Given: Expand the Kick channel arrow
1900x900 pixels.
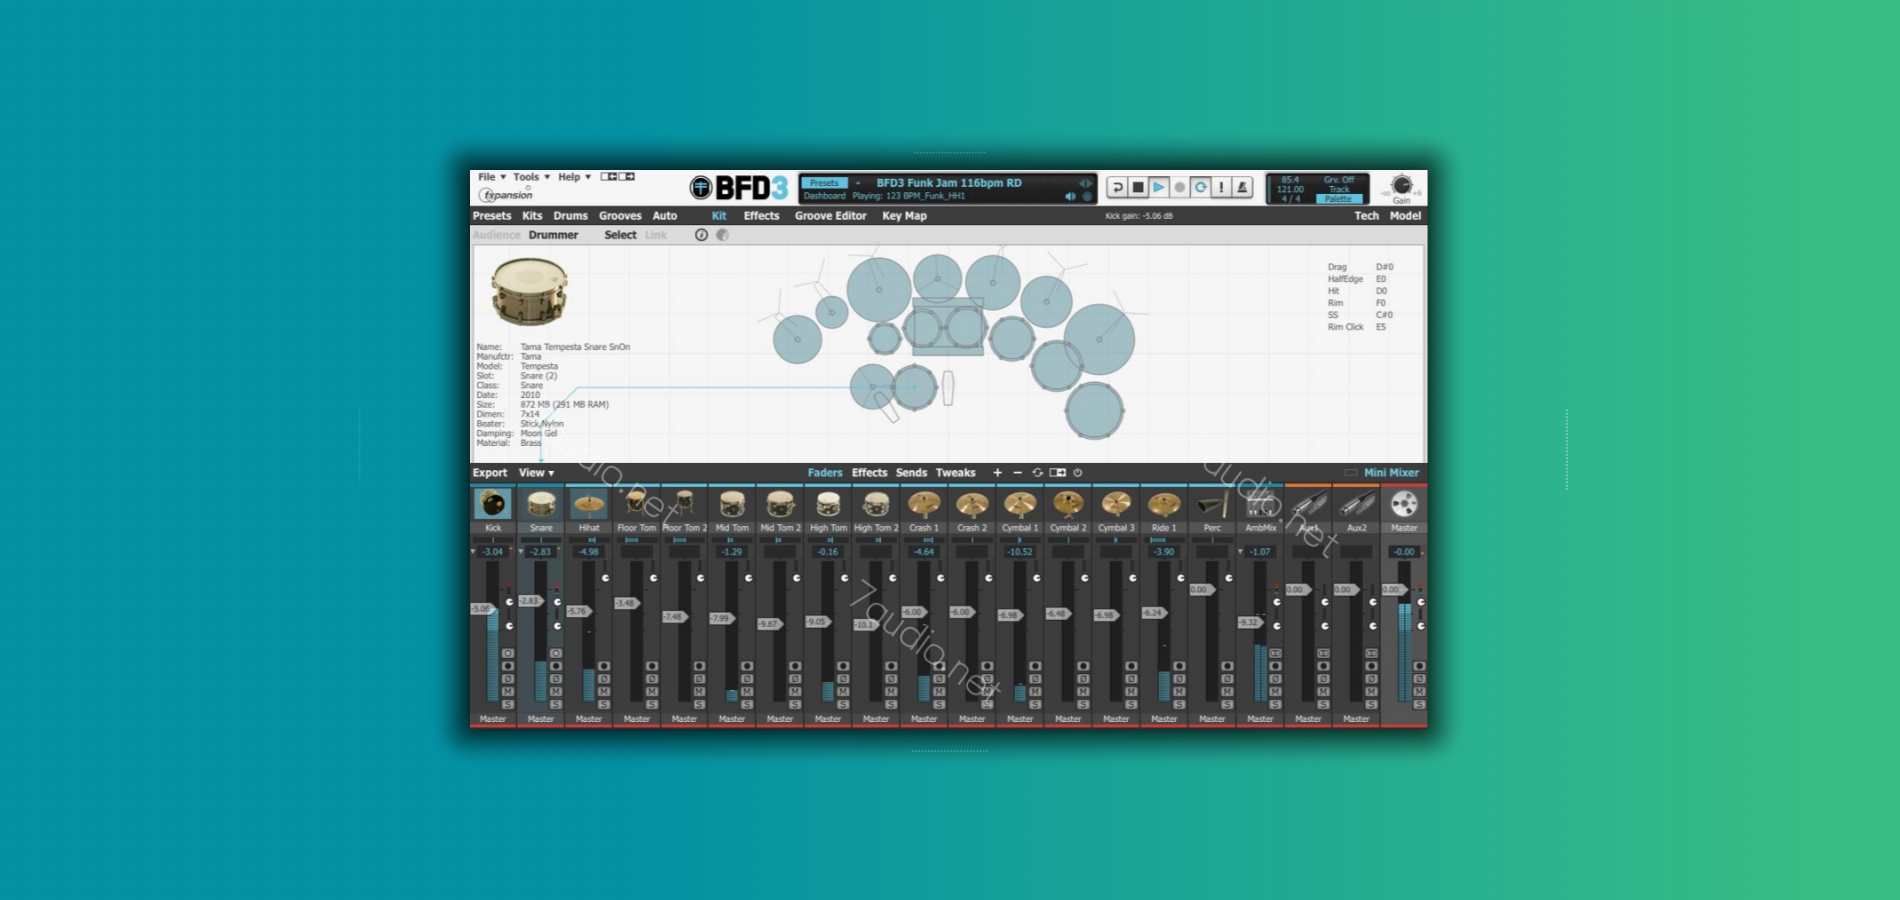Looking at the screenshot, I should [473, 552].
